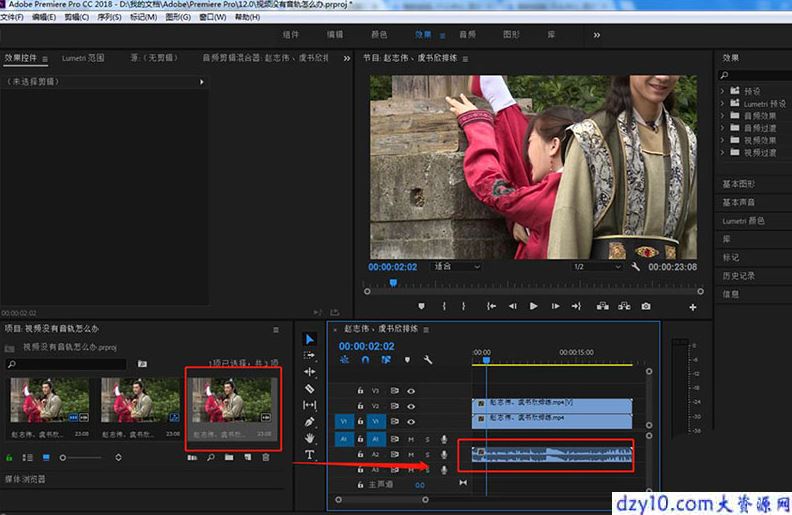792x515 pixels.
Task: Select the Hand tool
Action: (310, 438)
